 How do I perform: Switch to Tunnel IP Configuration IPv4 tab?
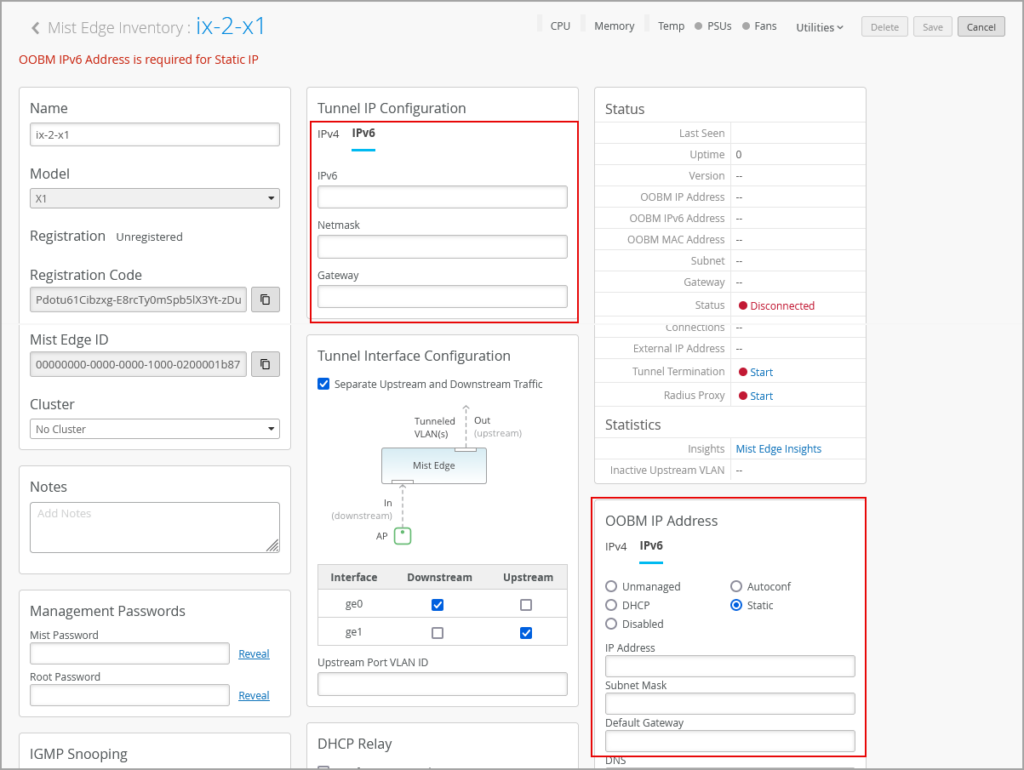[x=328, y=134]
